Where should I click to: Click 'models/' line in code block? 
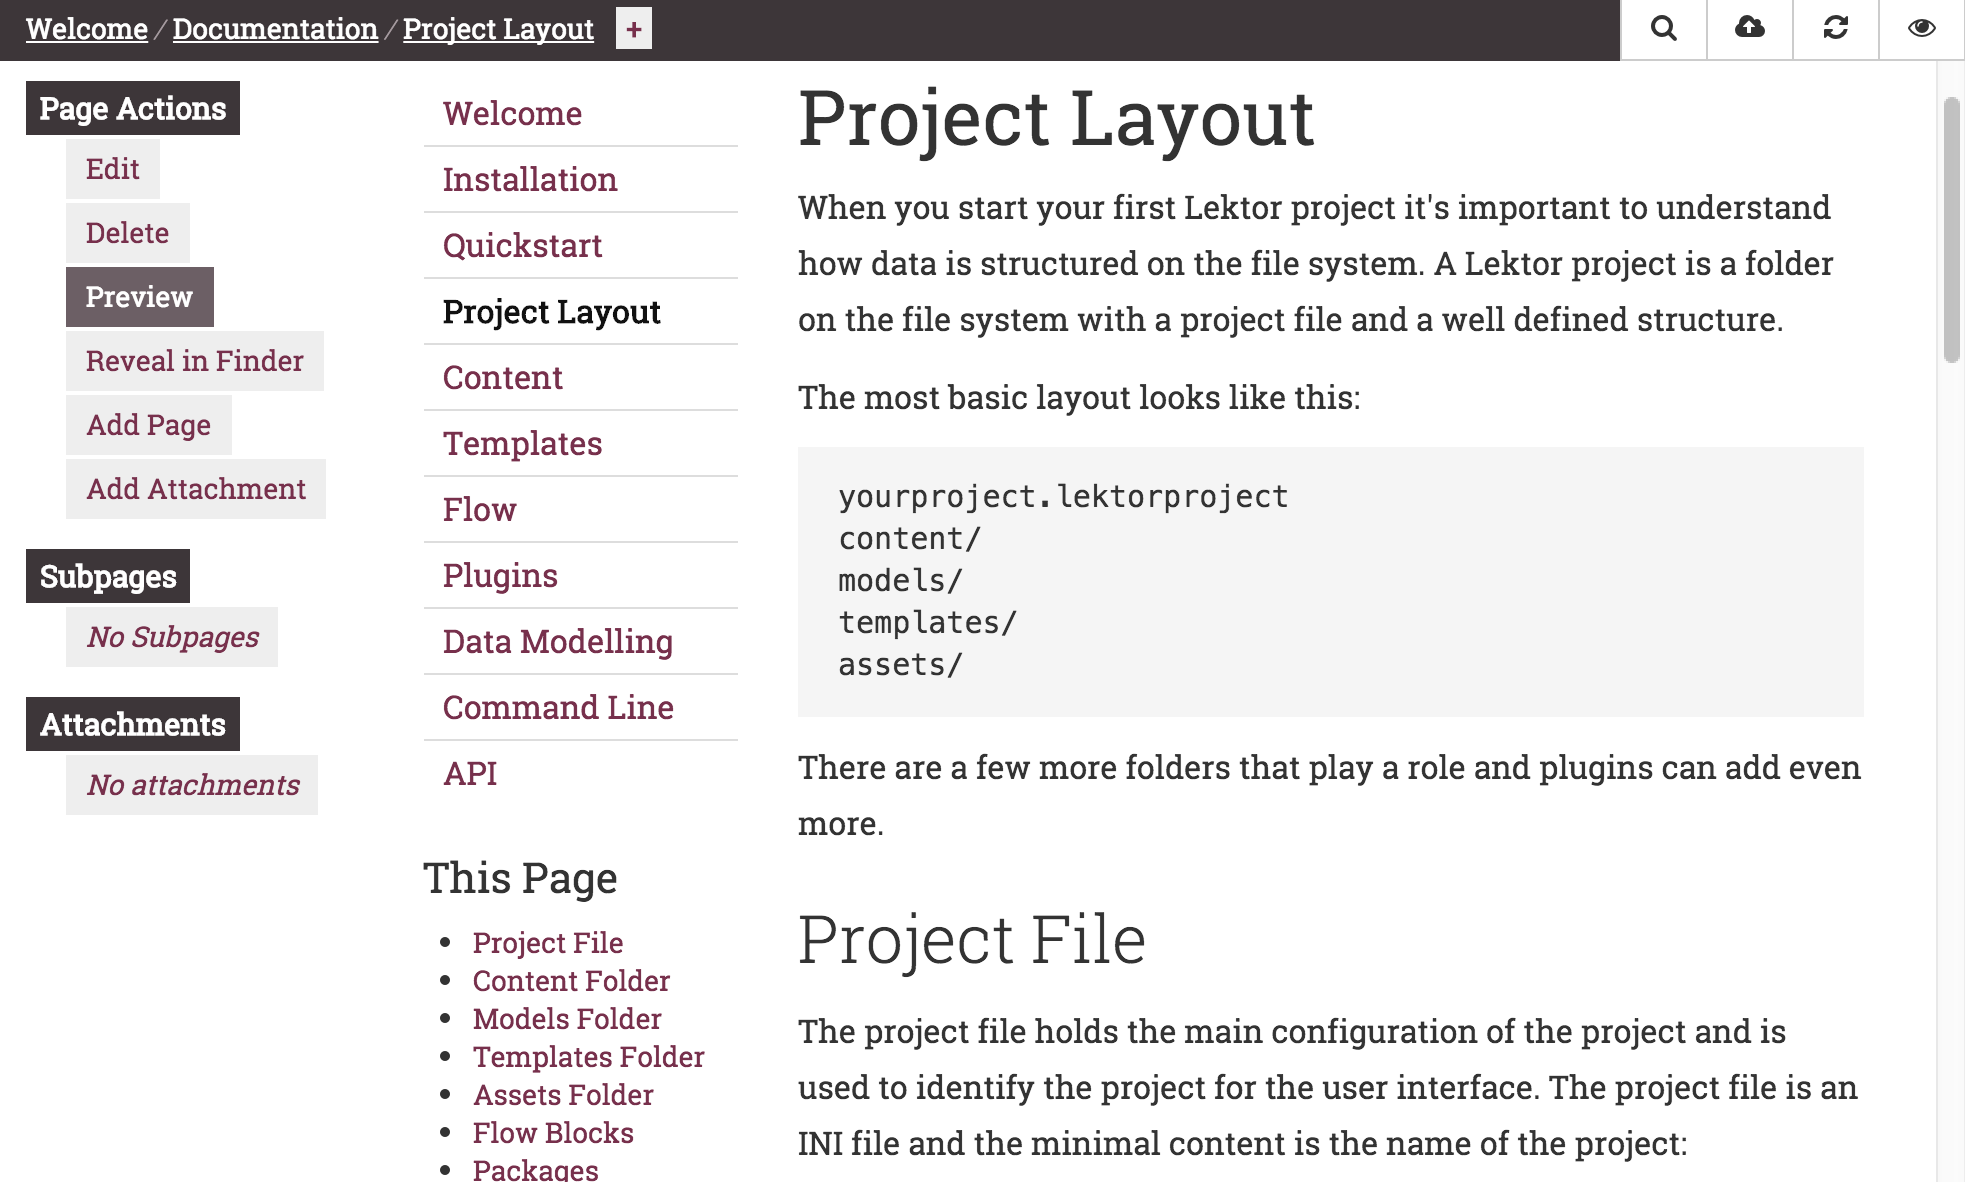[x=901, y=580]
